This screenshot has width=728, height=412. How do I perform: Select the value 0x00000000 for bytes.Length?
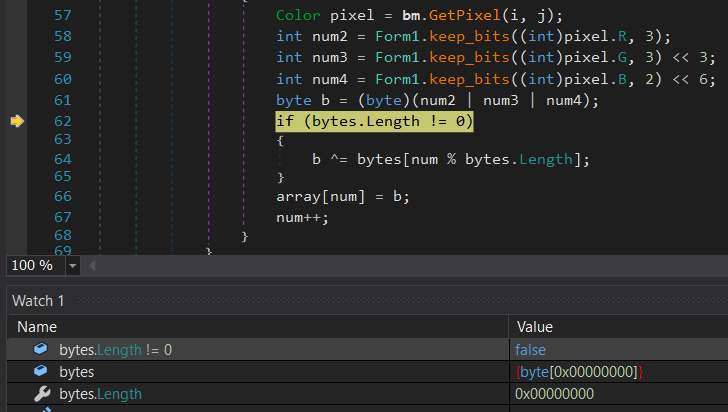click(x=554, y=394)
